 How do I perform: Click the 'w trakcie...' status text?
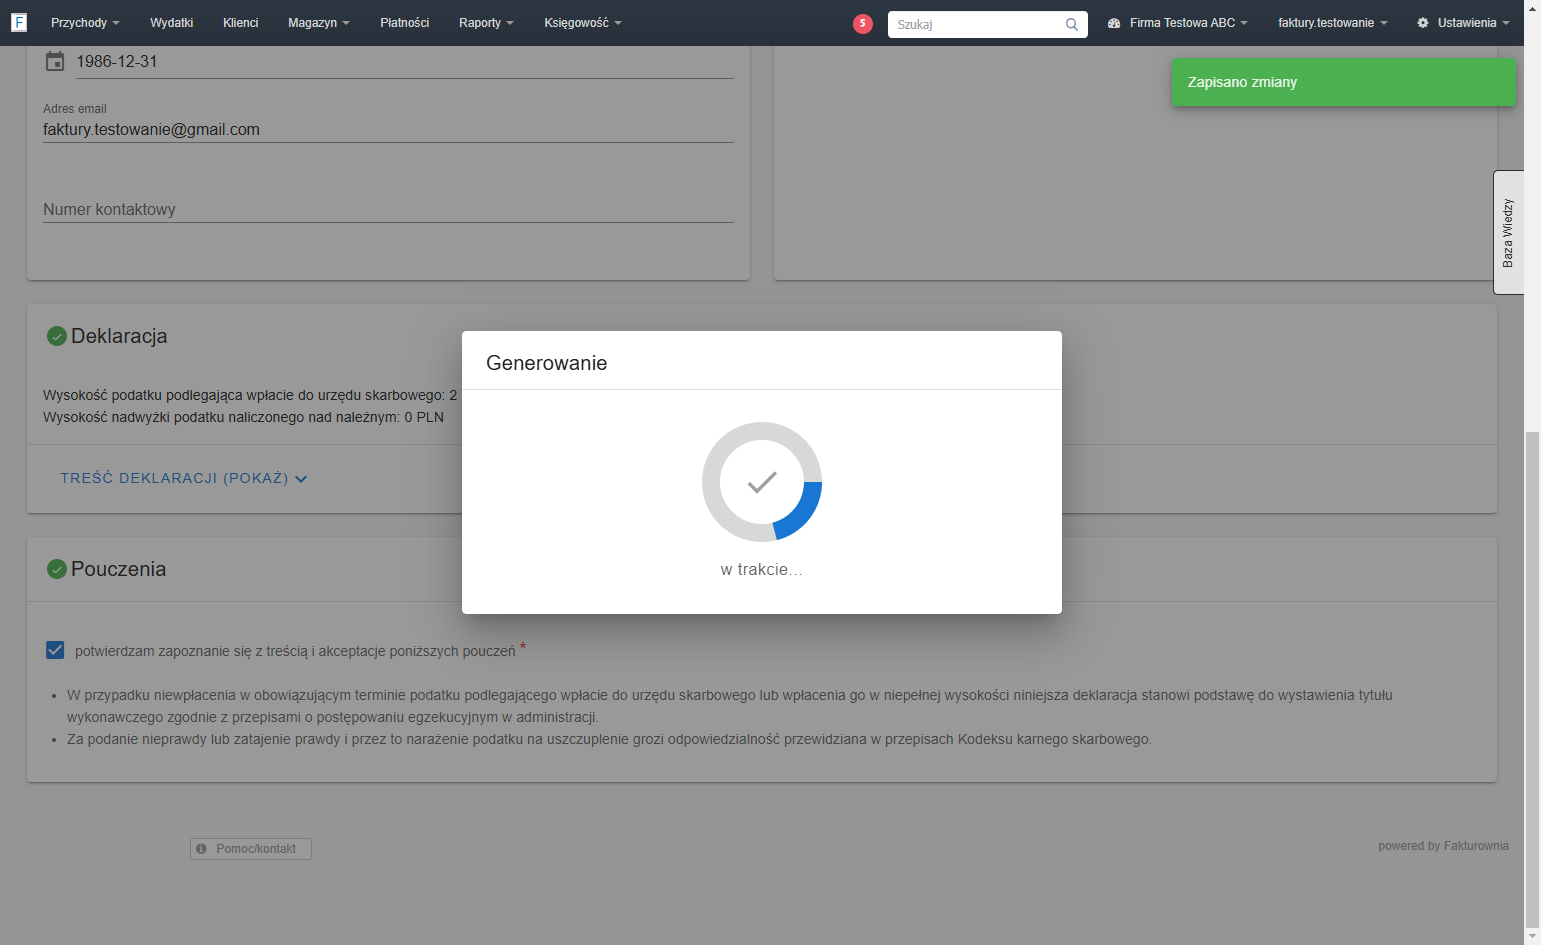[762, 569]
